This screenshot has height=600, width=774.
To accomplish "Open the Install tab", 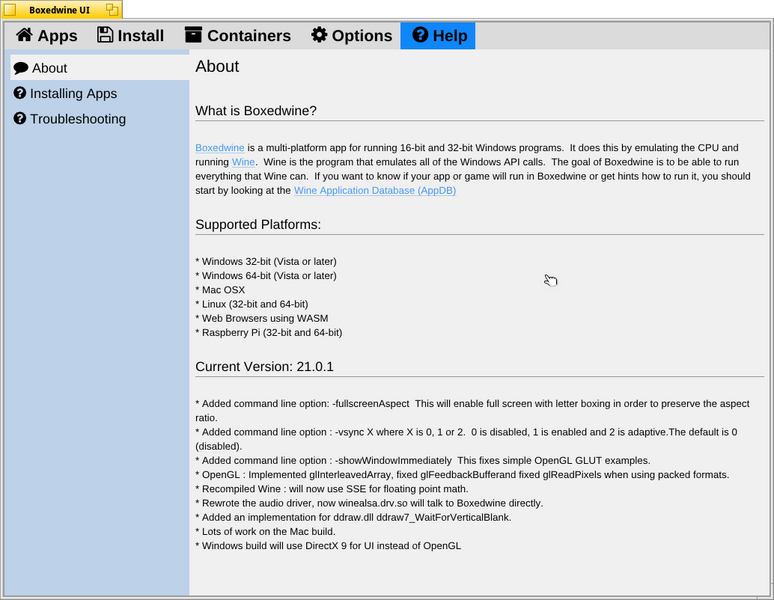I will point(130,36).
